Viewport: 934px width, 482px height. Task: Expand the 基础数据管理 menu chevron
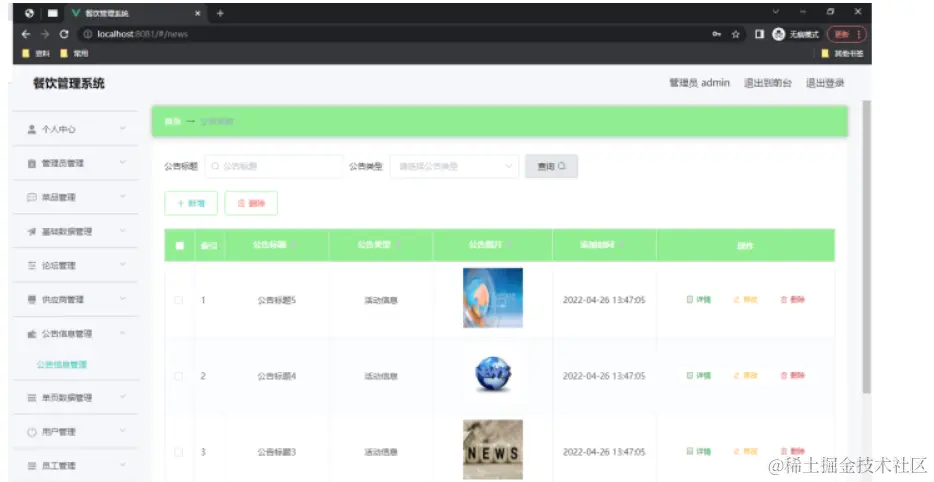pos(123,231)
